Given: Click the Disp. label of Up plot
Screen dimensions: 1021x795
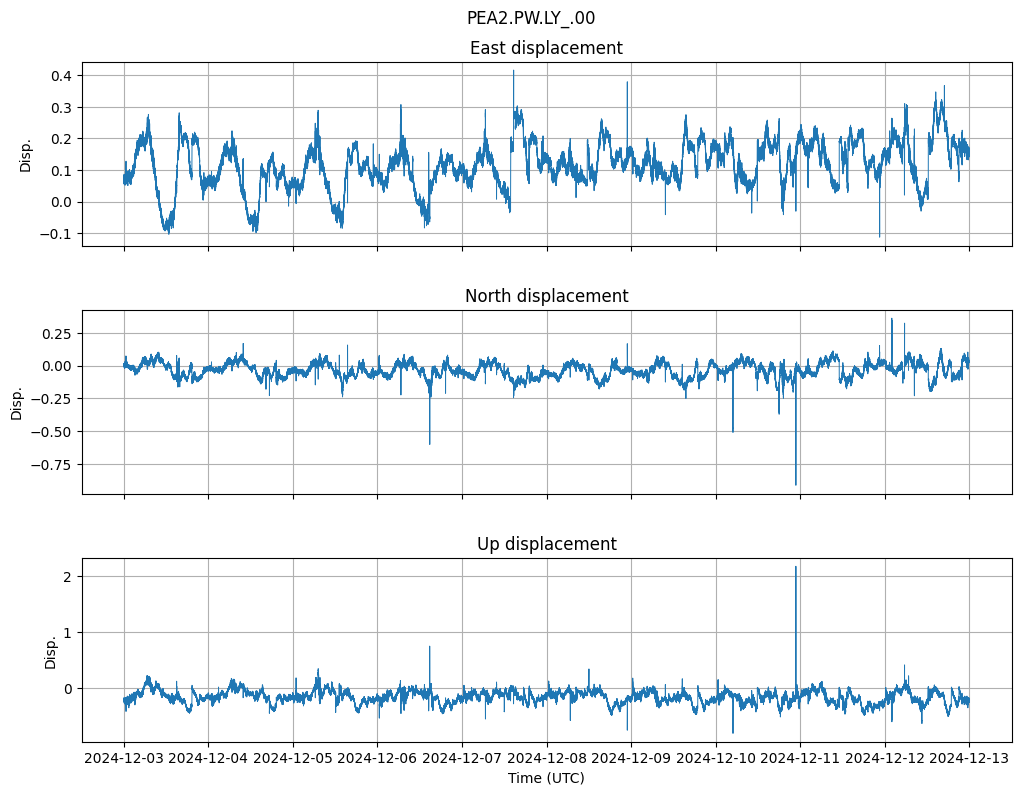Looking at the screenshot, I should pyautogui.click(x=50, y=652).
